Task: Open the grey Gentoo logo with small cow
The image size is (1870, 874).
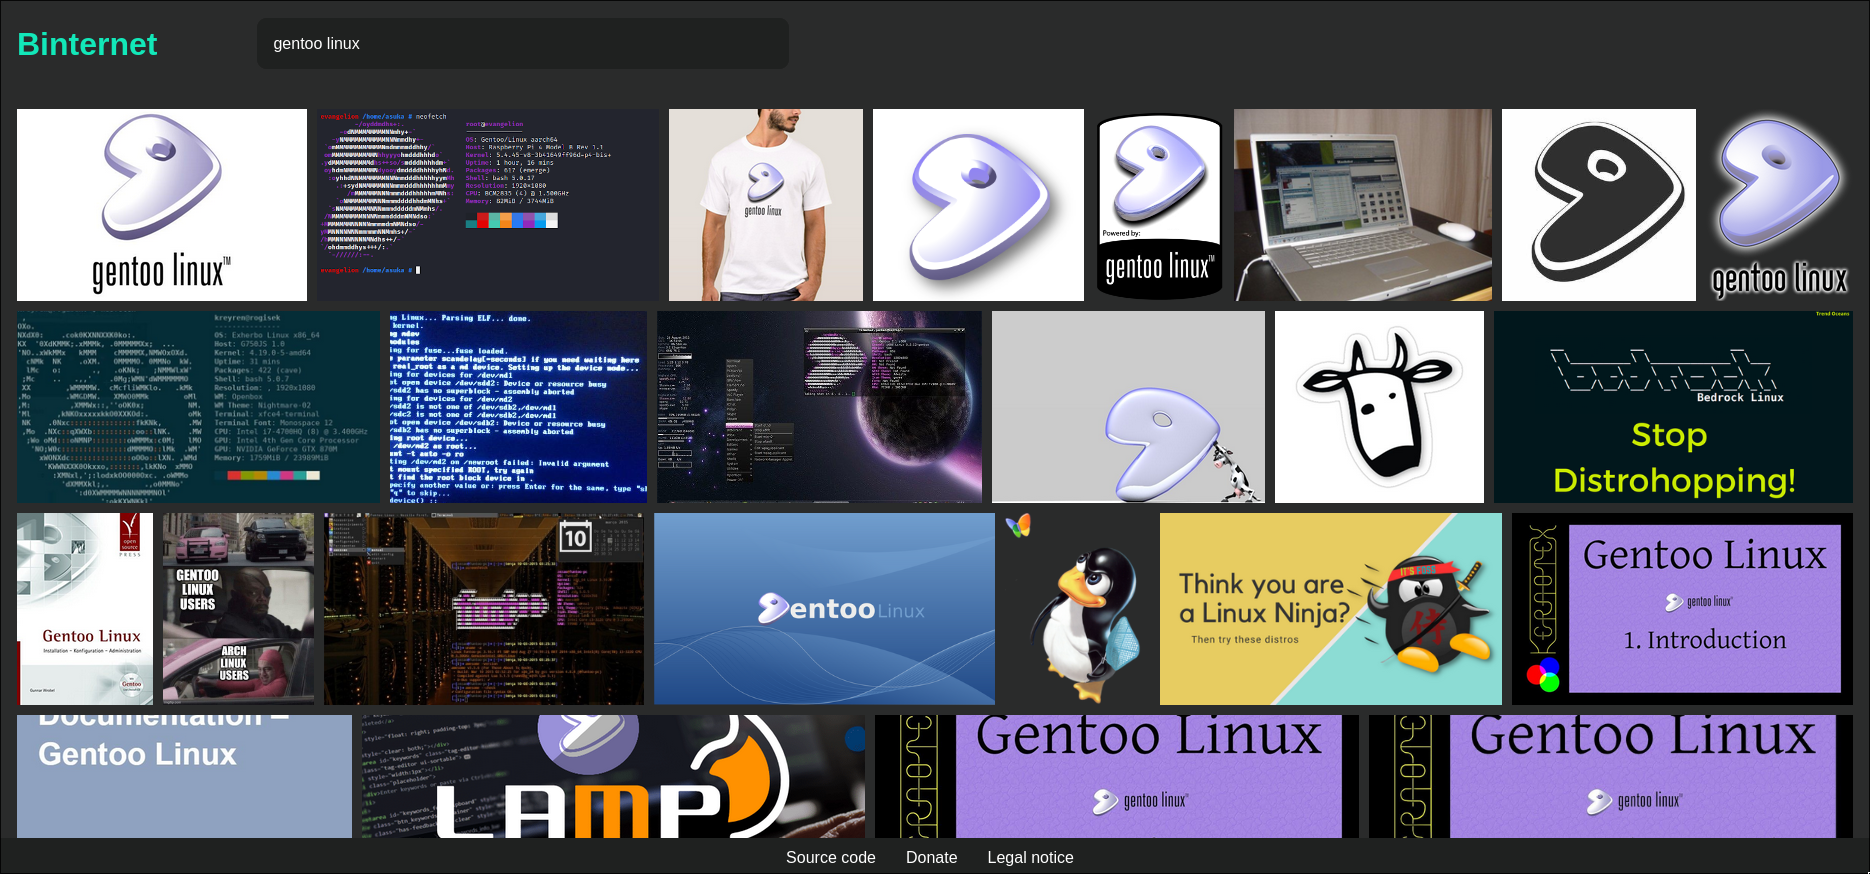Action: pos(1128,407)
